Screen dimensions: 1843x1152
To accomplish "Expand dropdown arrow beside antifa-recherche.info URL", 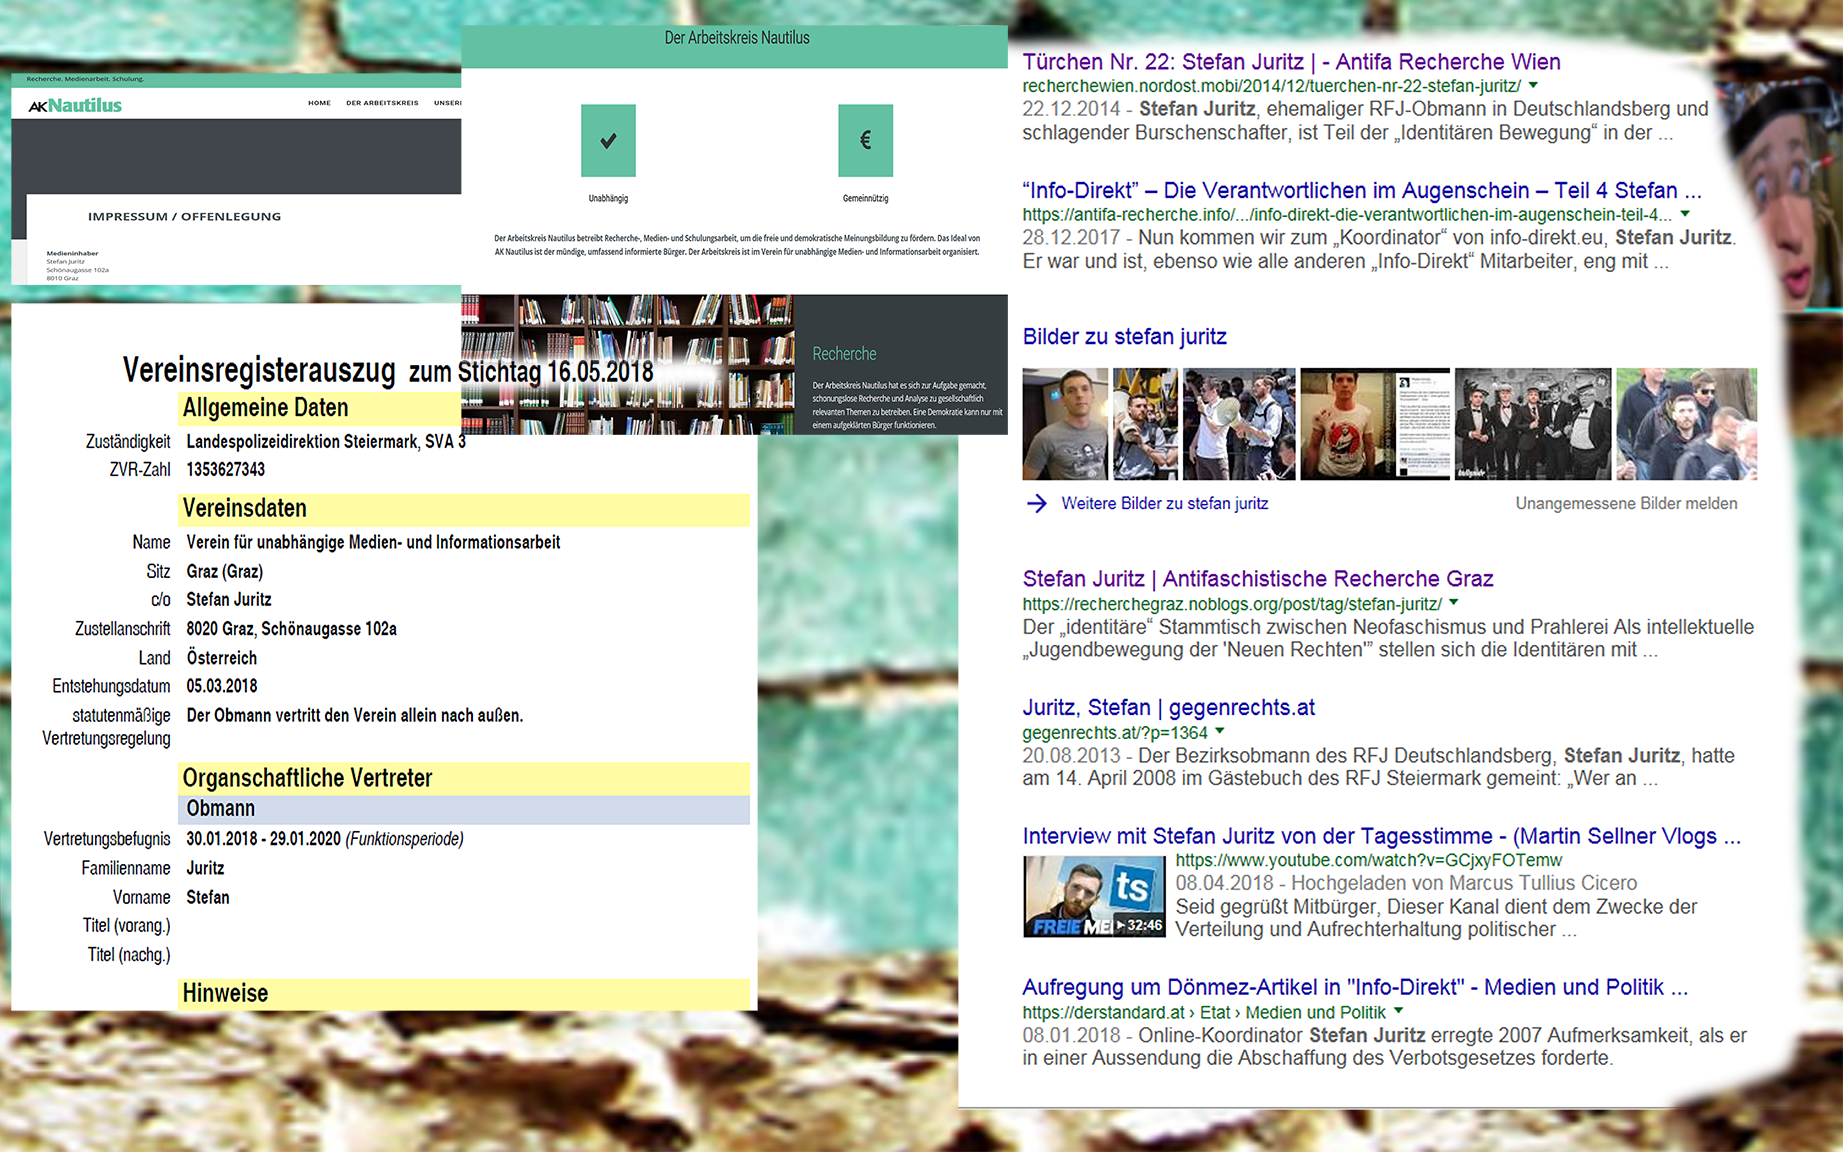I will (1685, 214).
